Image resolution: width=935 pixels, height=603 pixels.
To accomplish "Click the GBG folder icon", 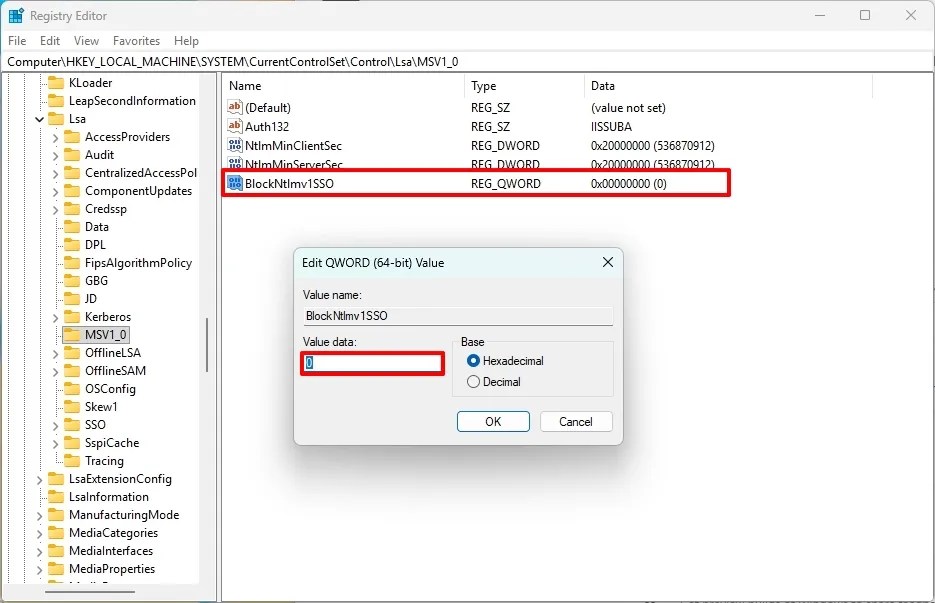I will tap(72, 280).
